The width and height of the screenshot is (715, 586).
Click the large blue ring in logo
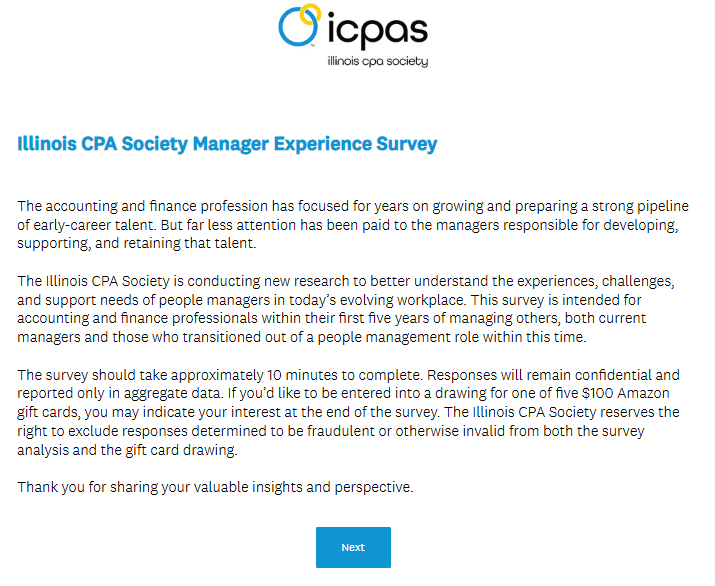point(297,27)
